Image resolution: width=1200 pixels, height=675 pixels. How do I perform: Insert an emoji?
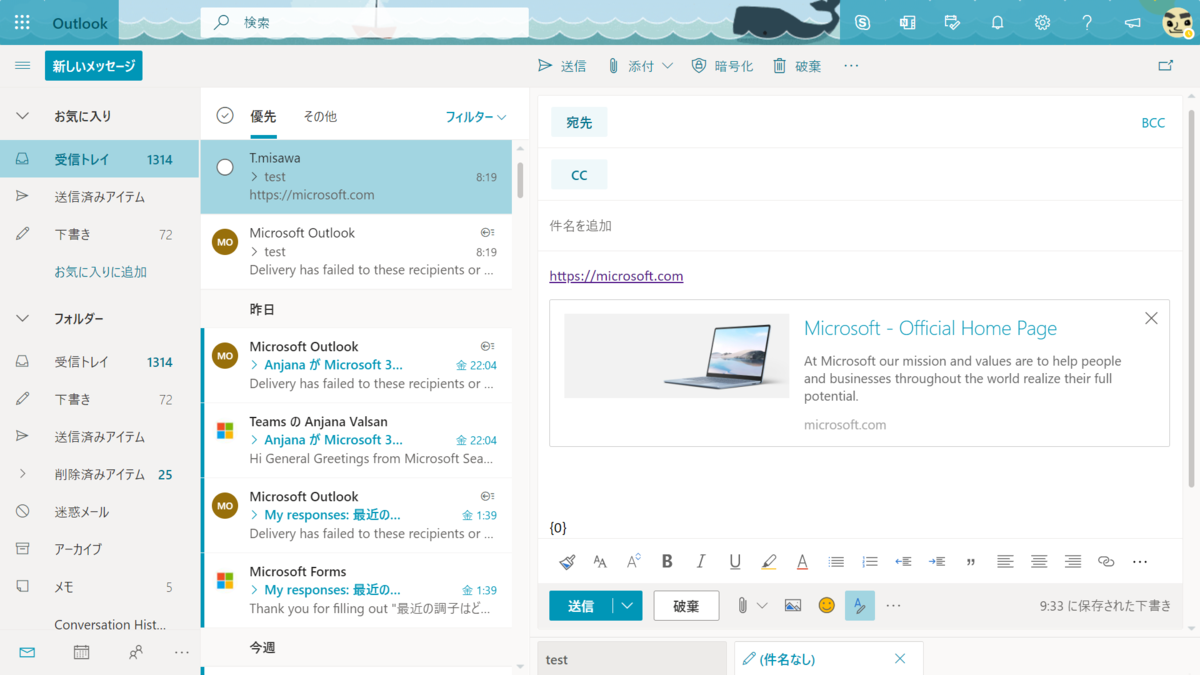[826, 605]
